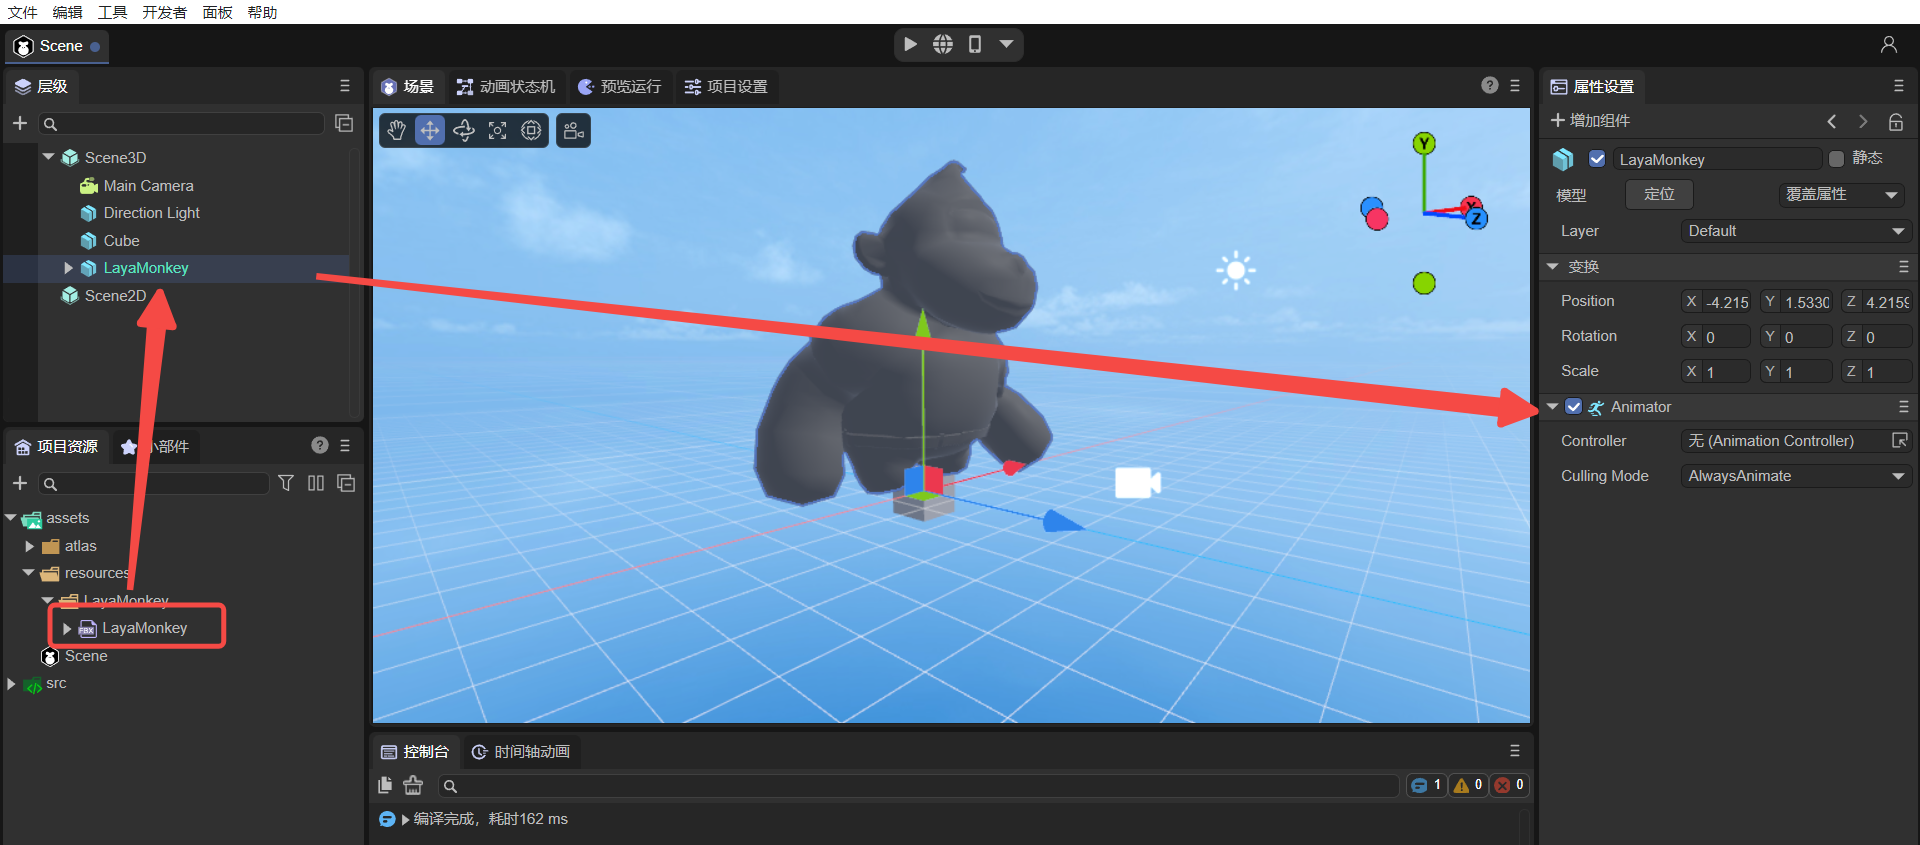Select the hand pan tool in scene toolbar
The width and height of the screenshot is (1920, 845).
(397, 130)
